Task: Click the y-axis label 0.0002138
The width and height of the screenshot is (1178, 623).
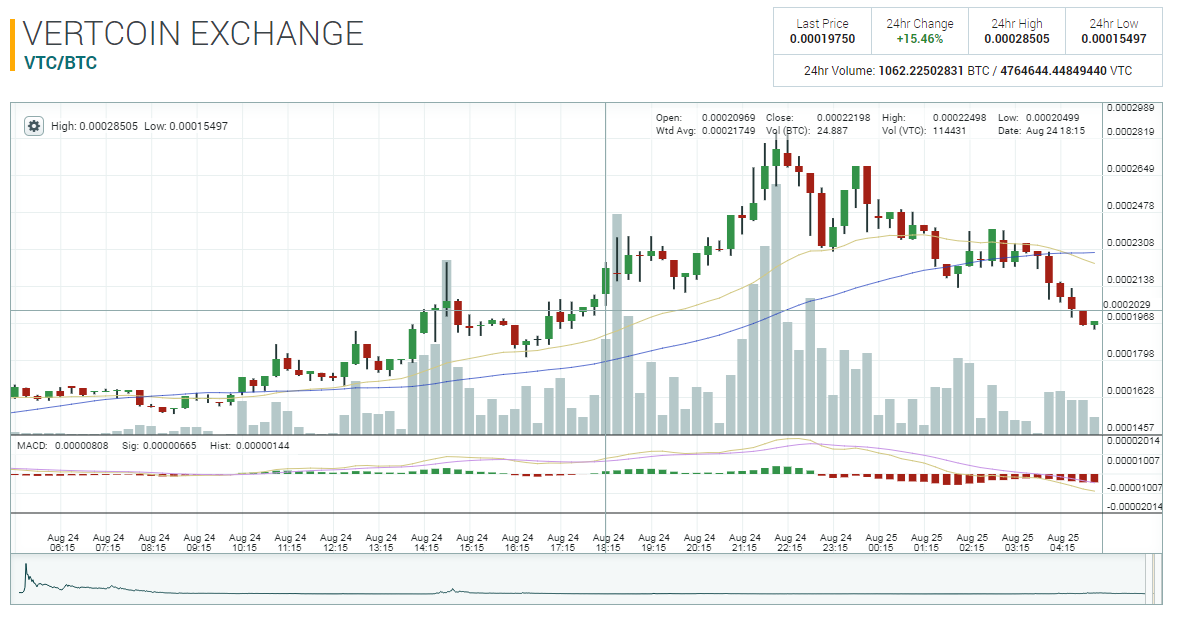Action: pyautogui.click(x=1130, y=280)
